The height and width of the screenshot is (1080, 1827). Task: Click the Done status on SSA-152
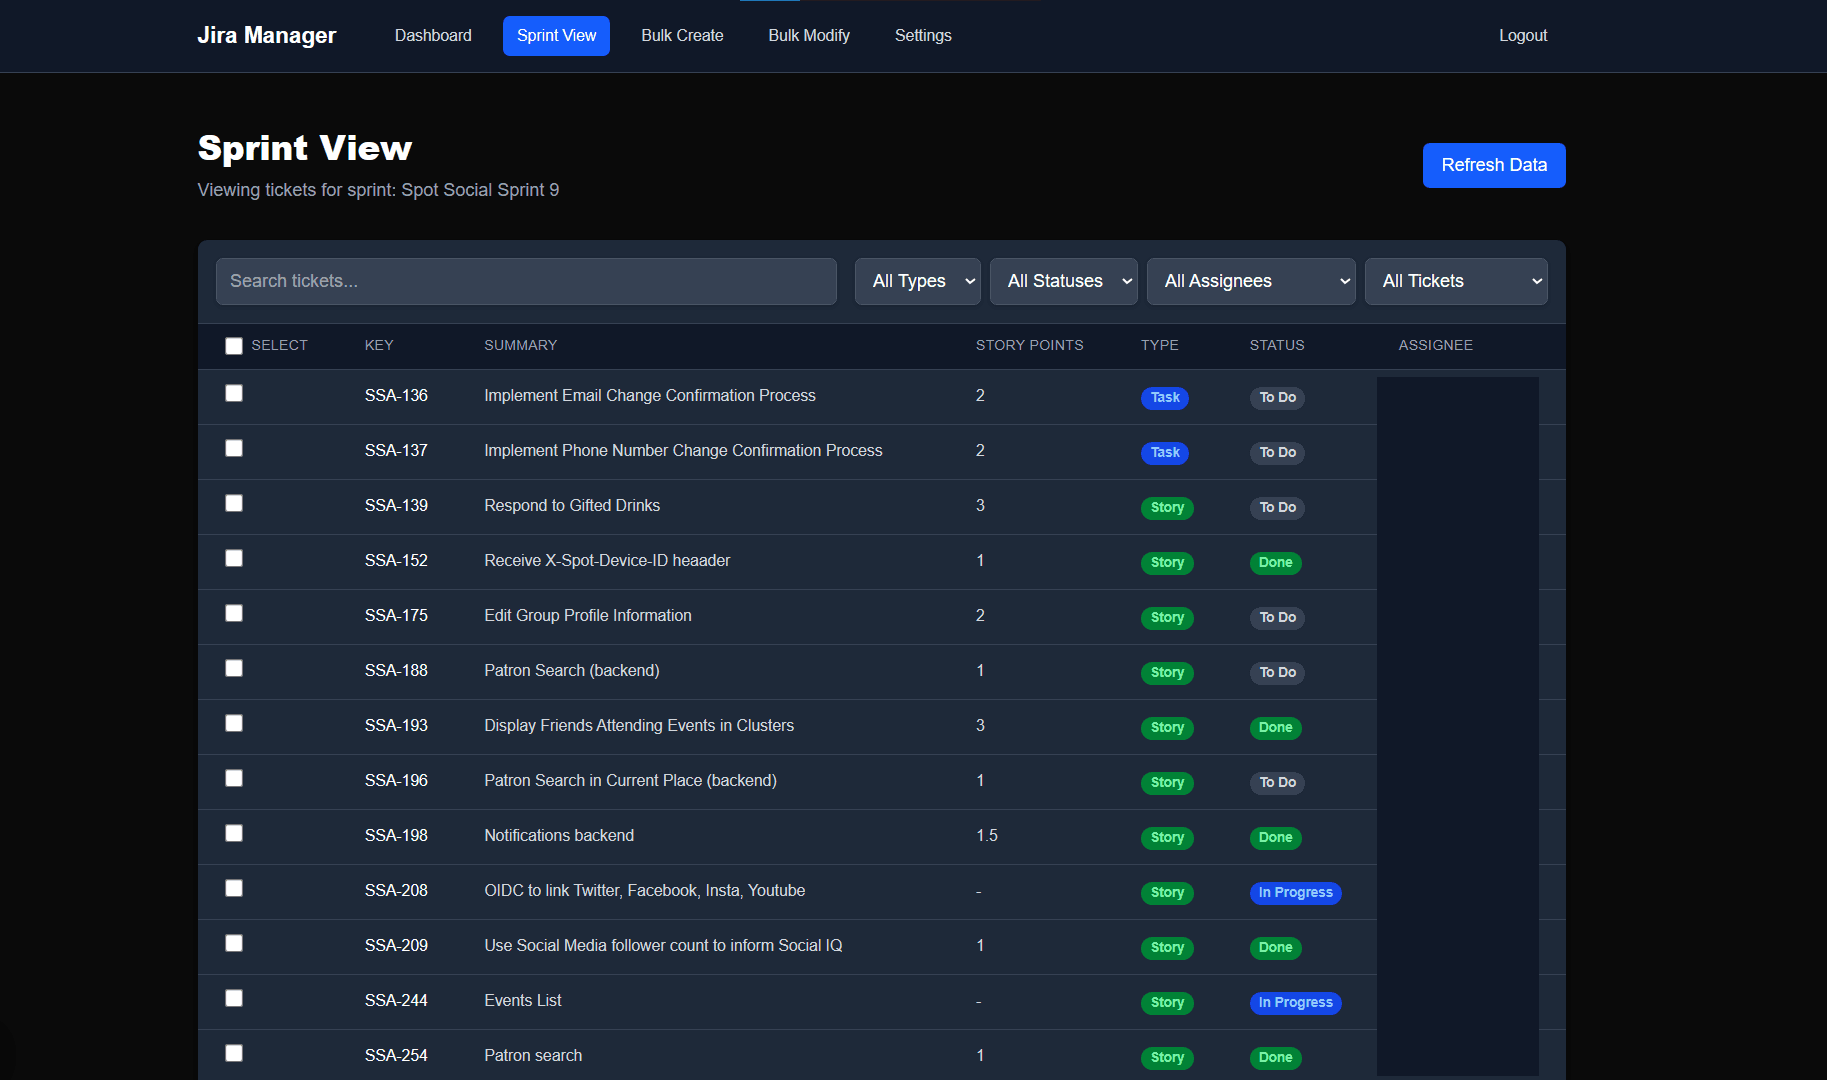click(x=1275, y=563)
